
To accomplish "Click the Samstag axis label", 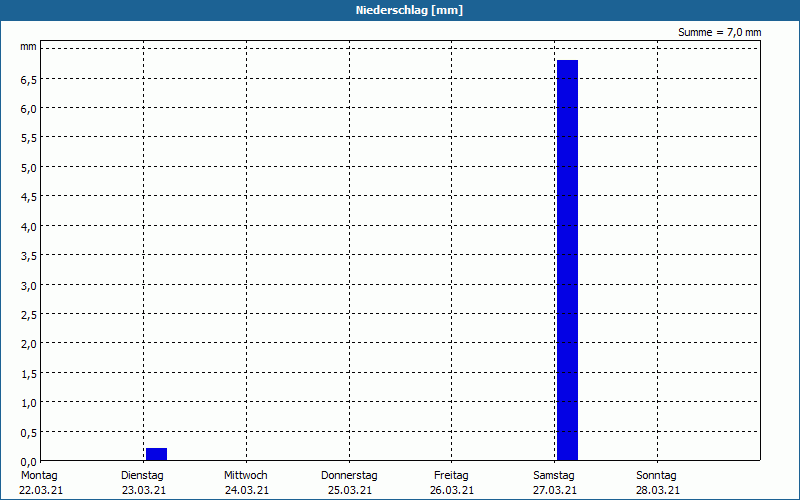I will point(554,476).
